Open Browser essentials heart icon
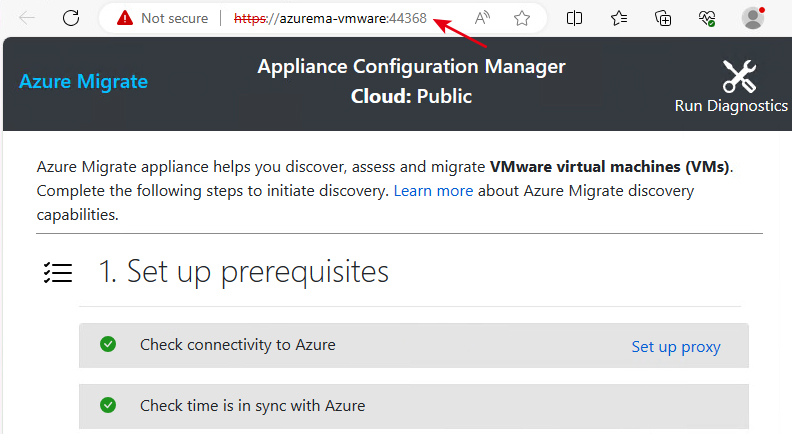The image size is (792, 434). tap(707, 18)
